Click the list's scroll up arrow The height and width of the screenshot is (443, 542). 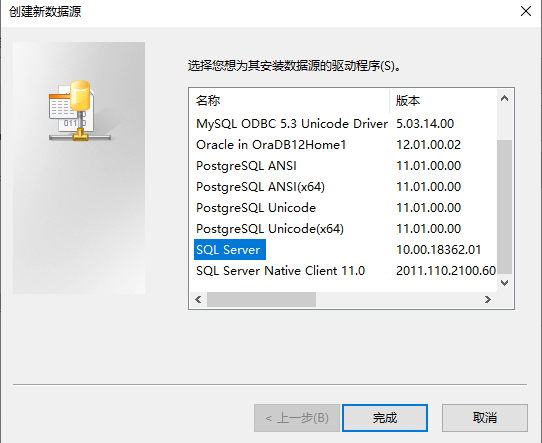tap(504, 98)
